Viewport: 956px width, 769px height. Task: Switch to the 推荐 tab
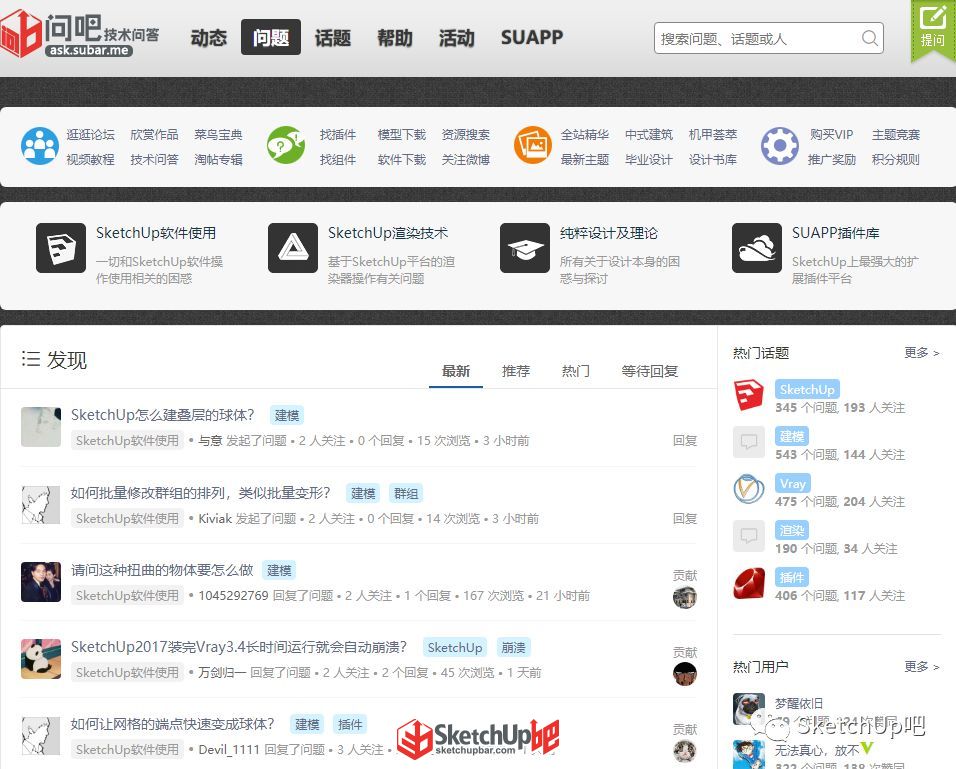pyautogui.click(x=516, y=371)
